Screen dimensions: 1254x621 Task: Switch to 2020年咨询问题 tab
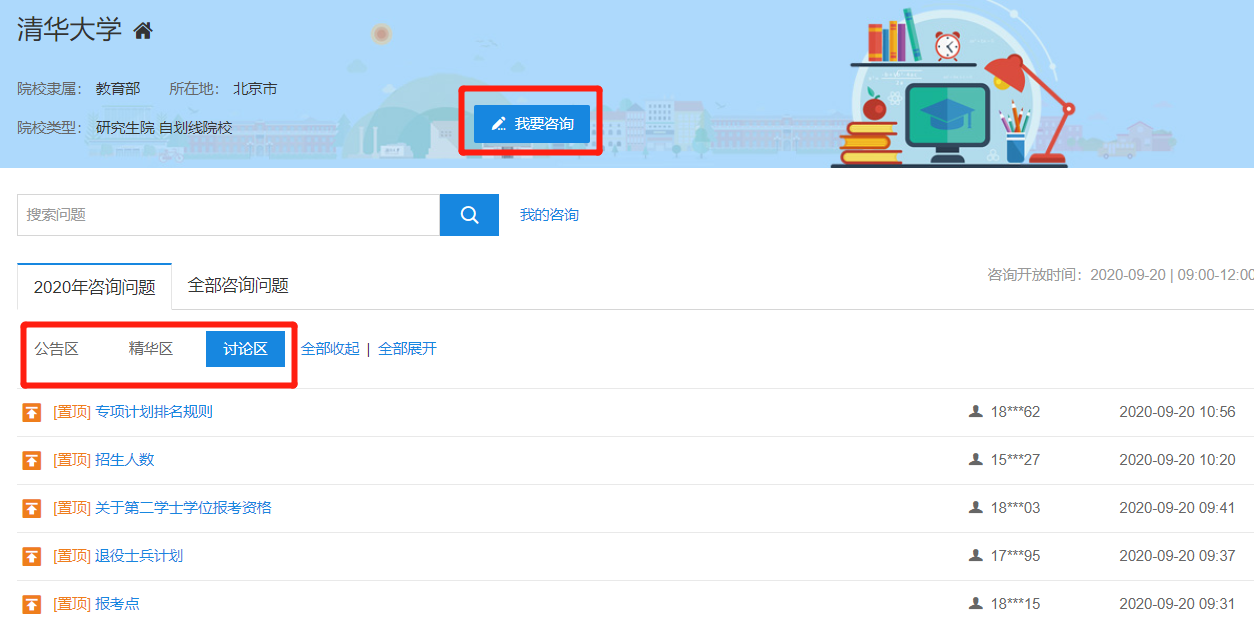[95, 287]
